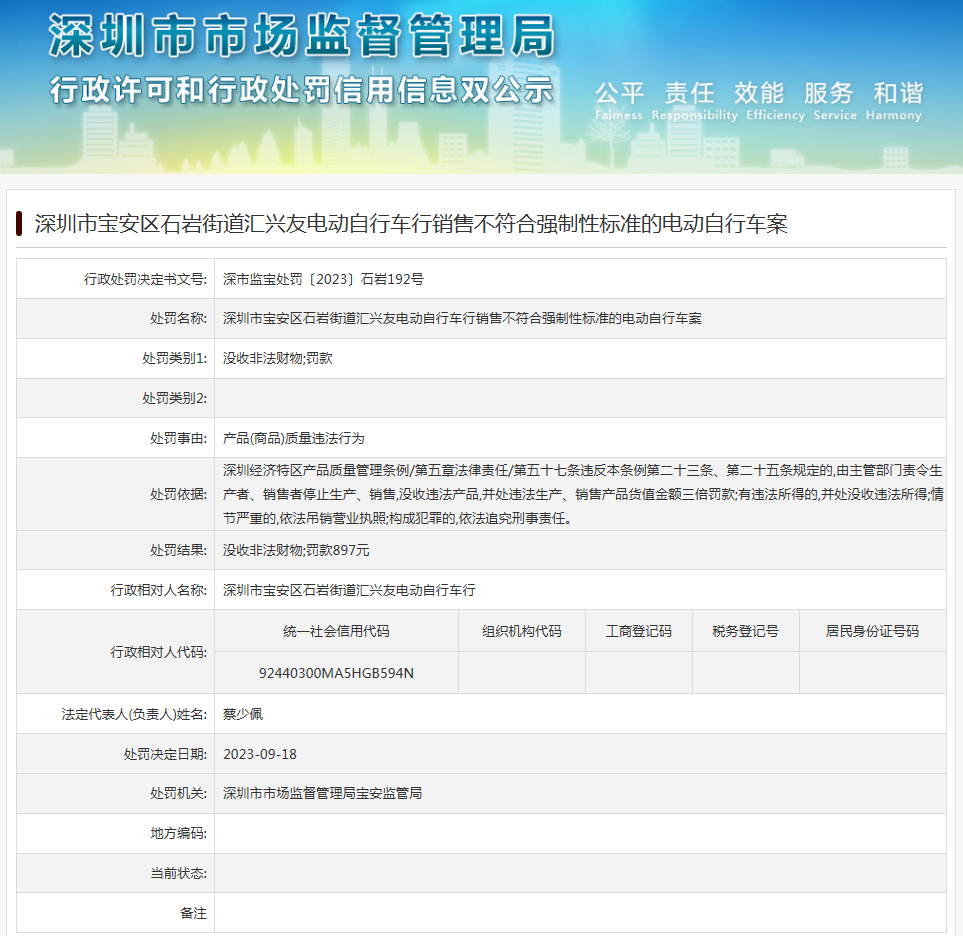The height and width of the screenshot is (936, 963).
Task: Click the 行政许可和行政处罚信用信息双公示 banner subtitle
Action: point(302,90)
